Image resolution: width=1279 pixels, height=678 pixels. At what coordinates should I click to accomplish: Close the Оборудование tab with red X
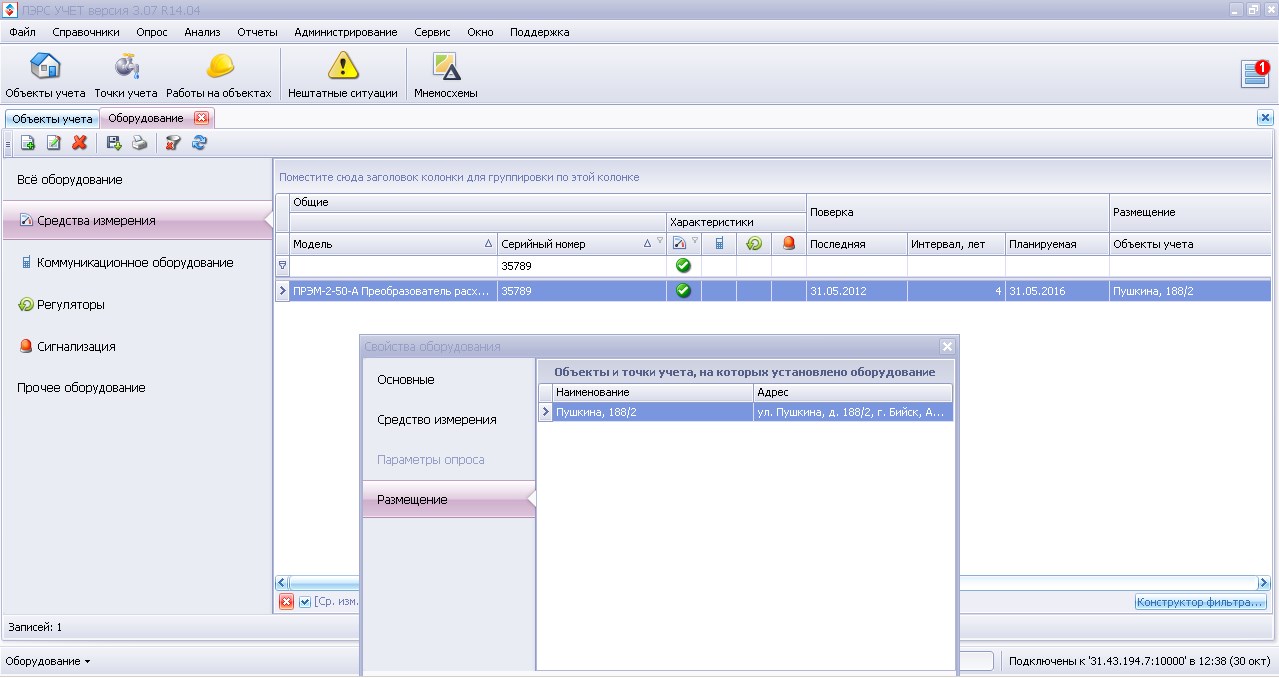pos(201,118)
